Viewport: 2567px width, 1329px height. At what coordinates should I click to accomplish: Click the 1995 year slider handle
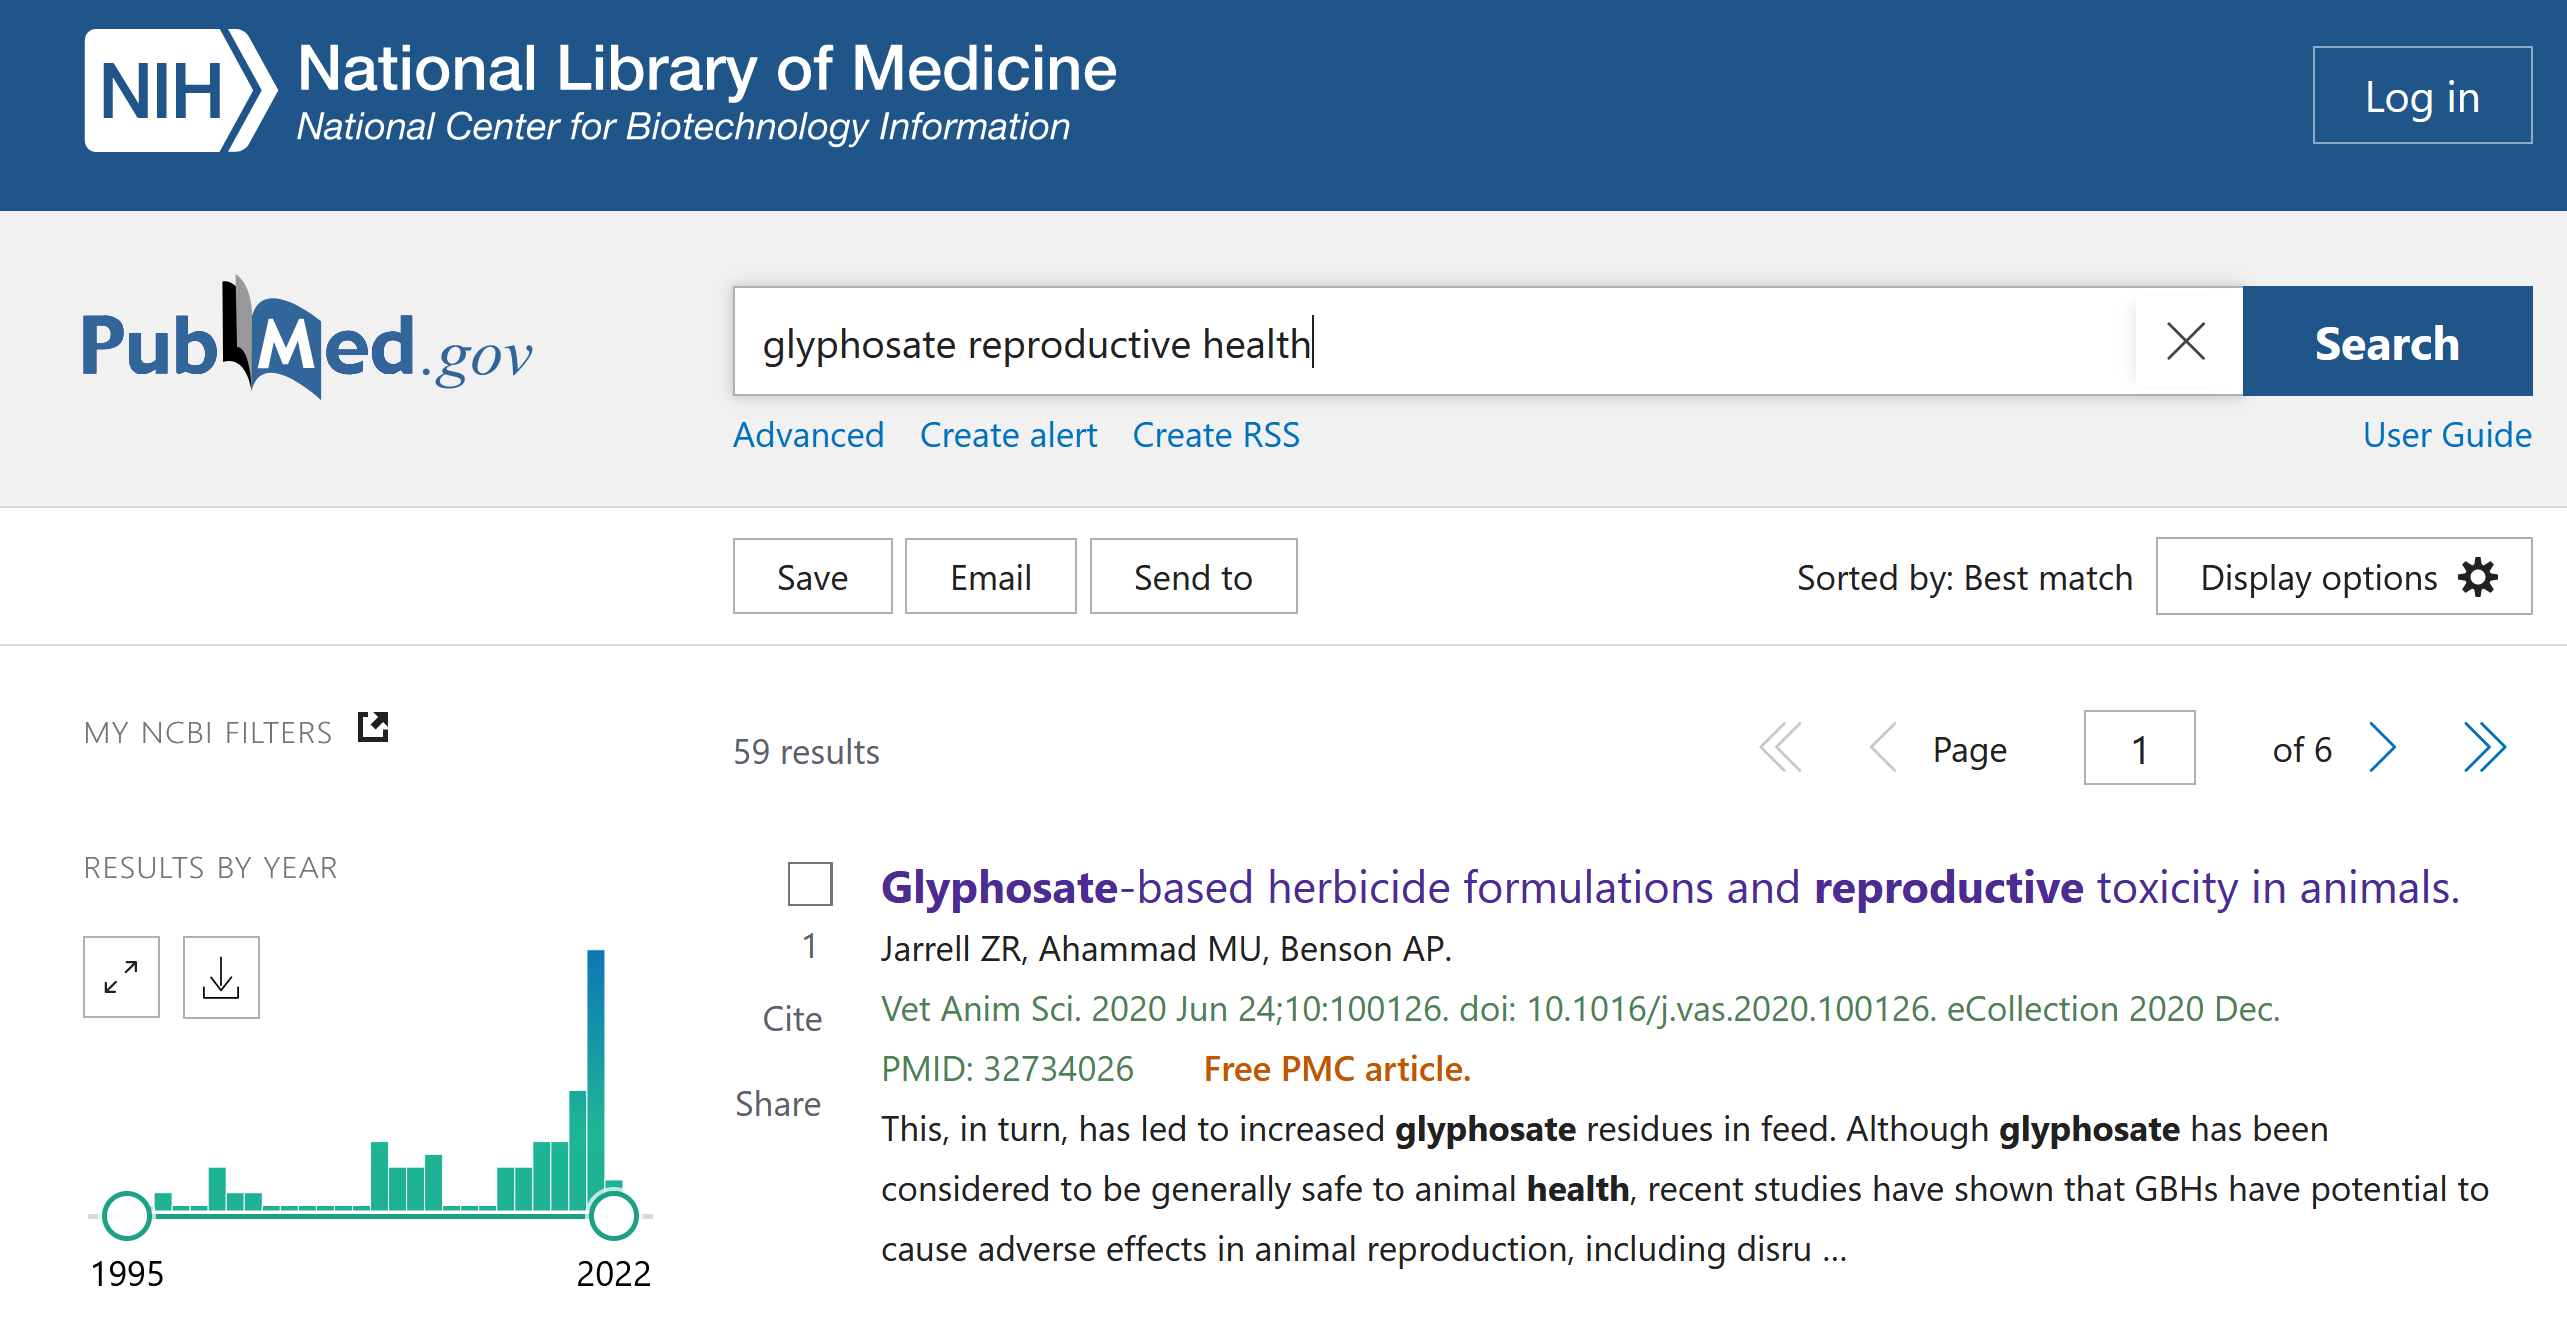[x=127, y=1215]
